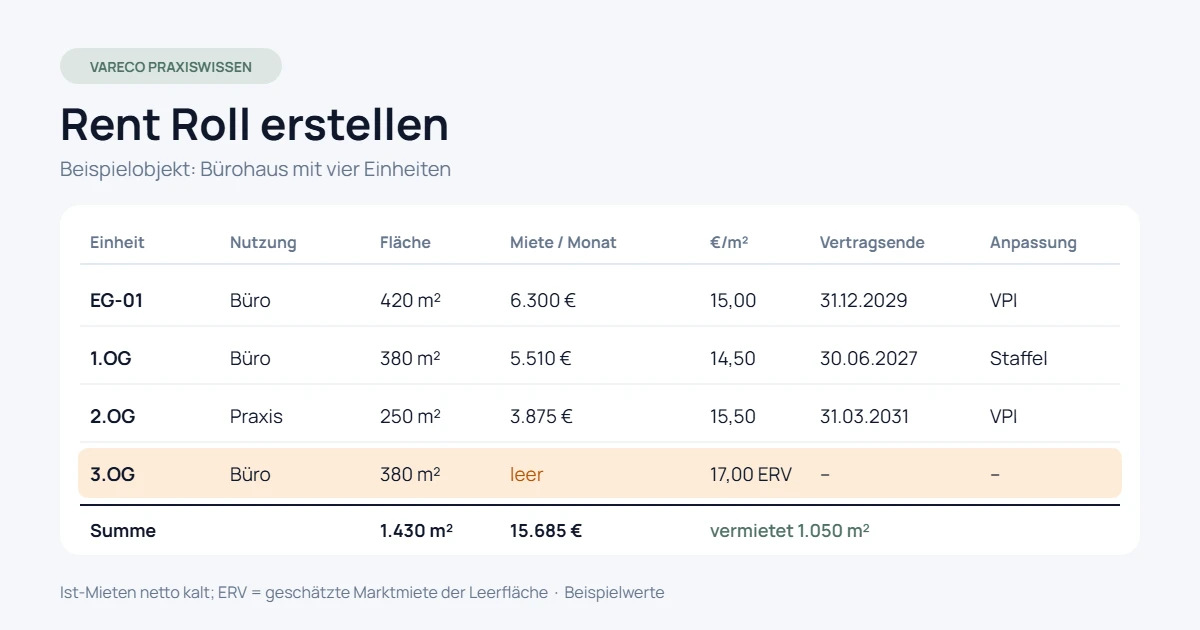Click the "Fläche" column header

click(405, 242)
